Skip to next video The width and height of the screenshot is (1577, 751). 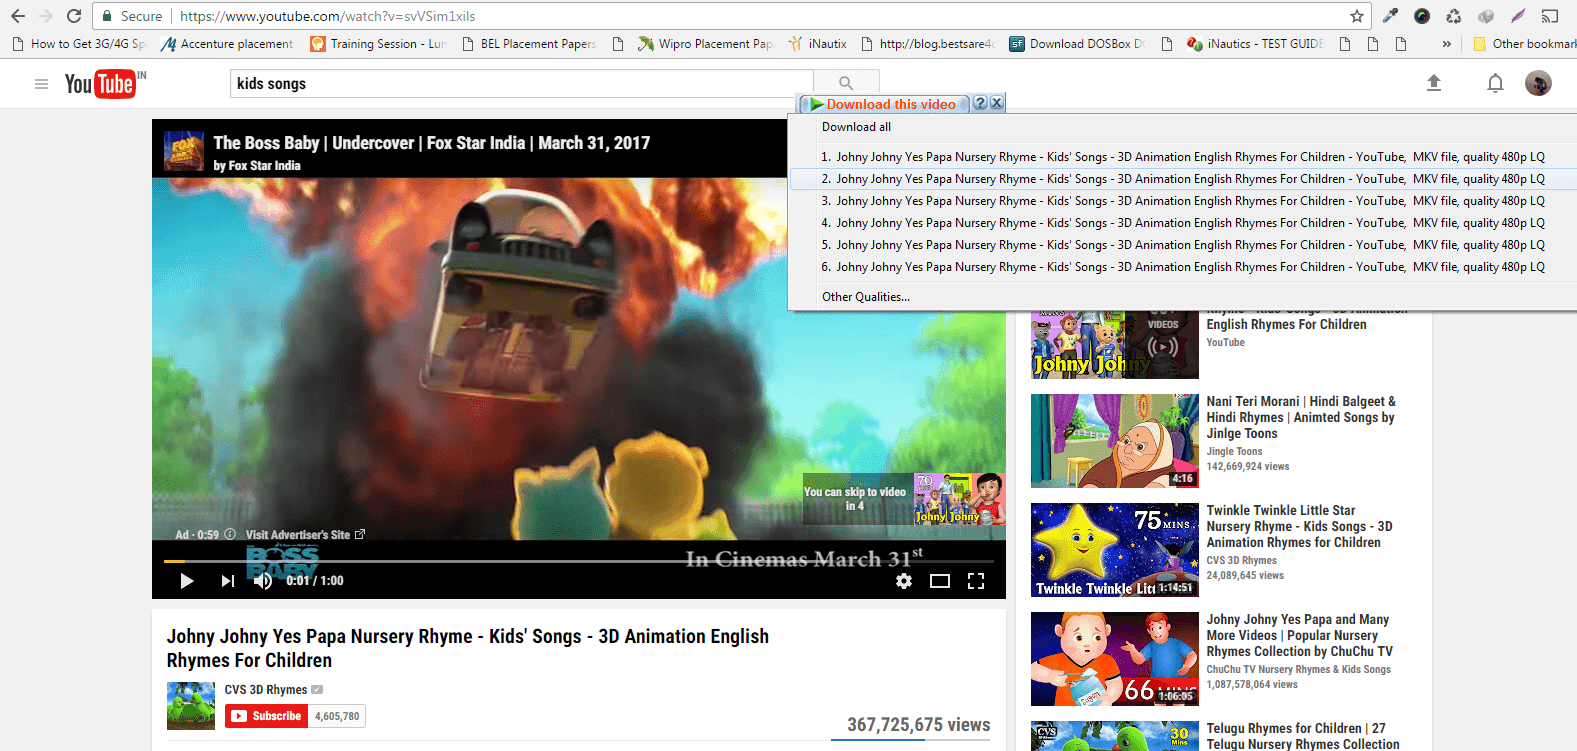coord(228,581)
